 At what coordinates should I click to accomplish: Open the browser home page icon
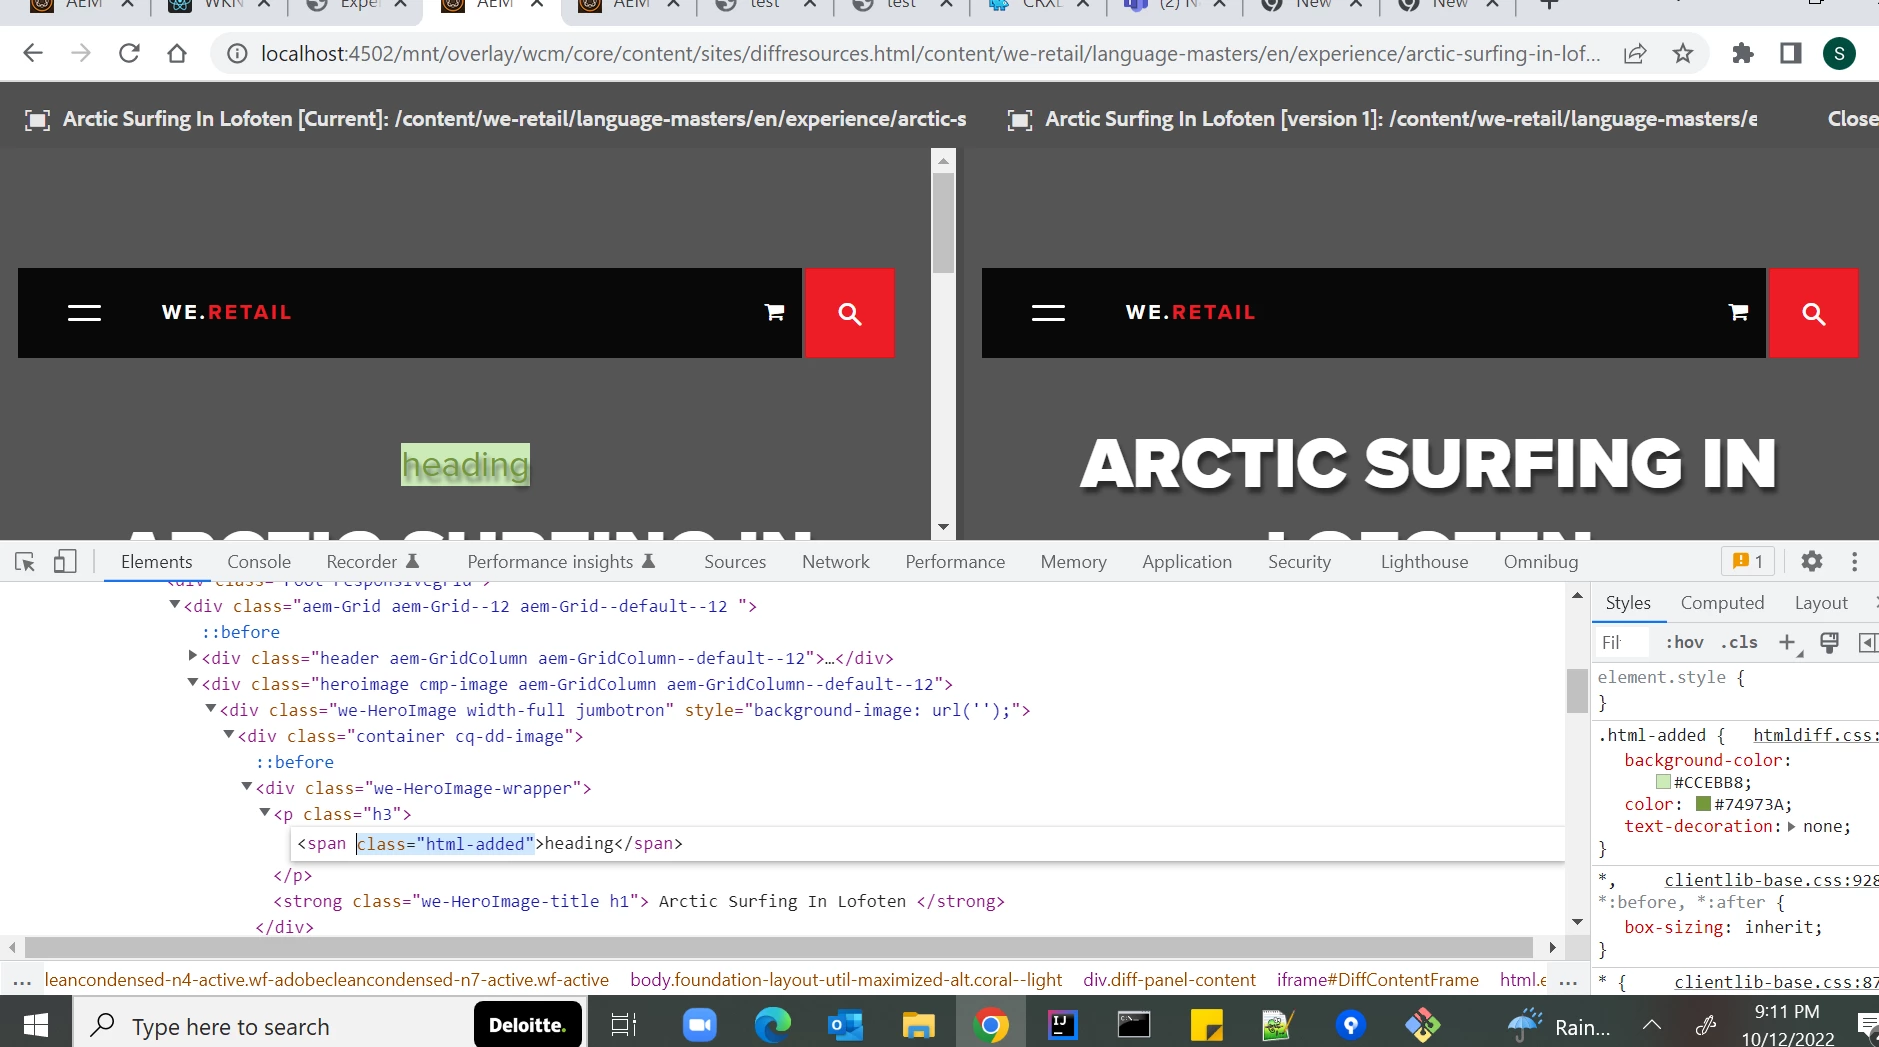tap(177, 53)
